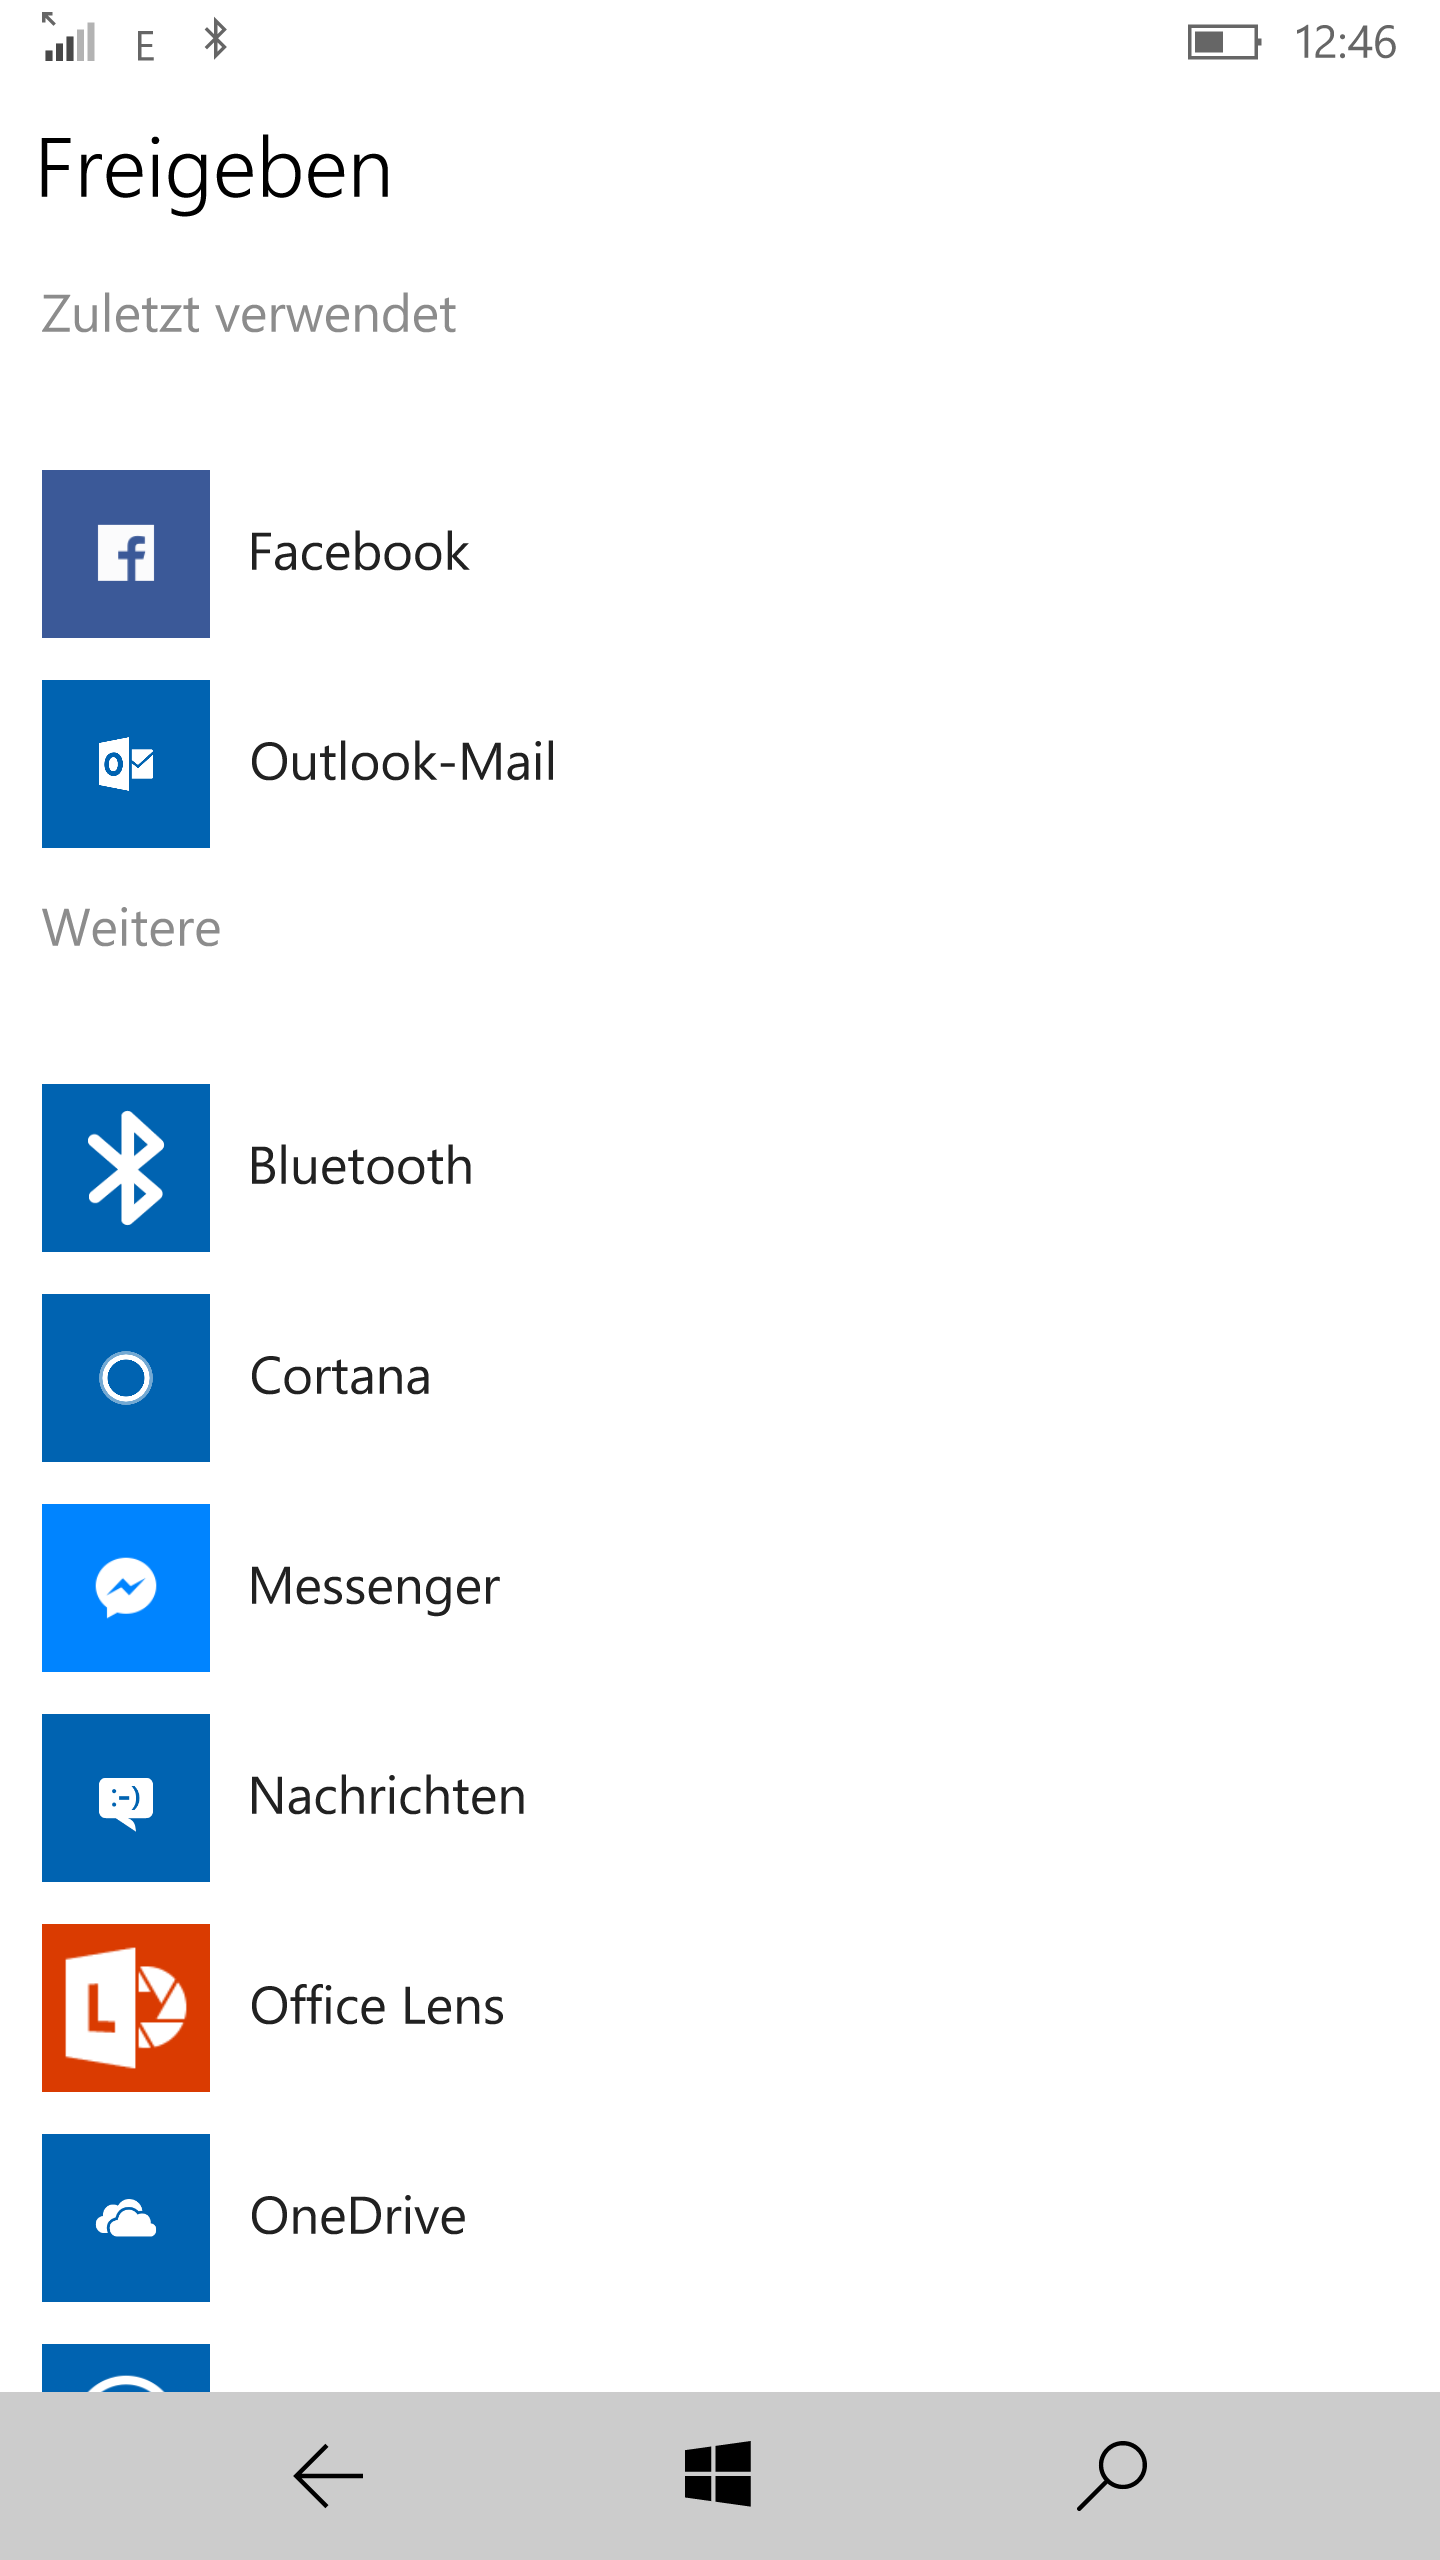Tap the Zuletzt verwendet section header
This screenshot has height=2560, width=1440.
[x=249, y=314]
